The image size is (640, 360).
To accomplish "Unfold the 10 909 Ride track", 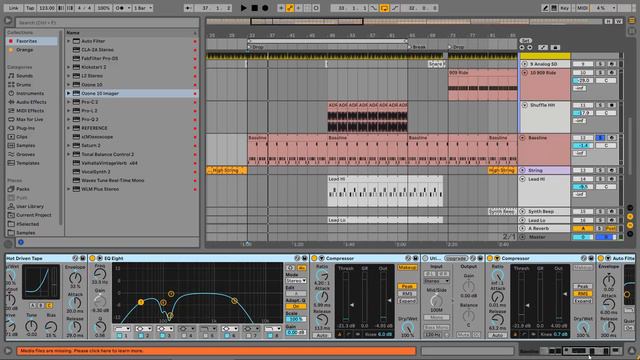I will click(524, 73).
